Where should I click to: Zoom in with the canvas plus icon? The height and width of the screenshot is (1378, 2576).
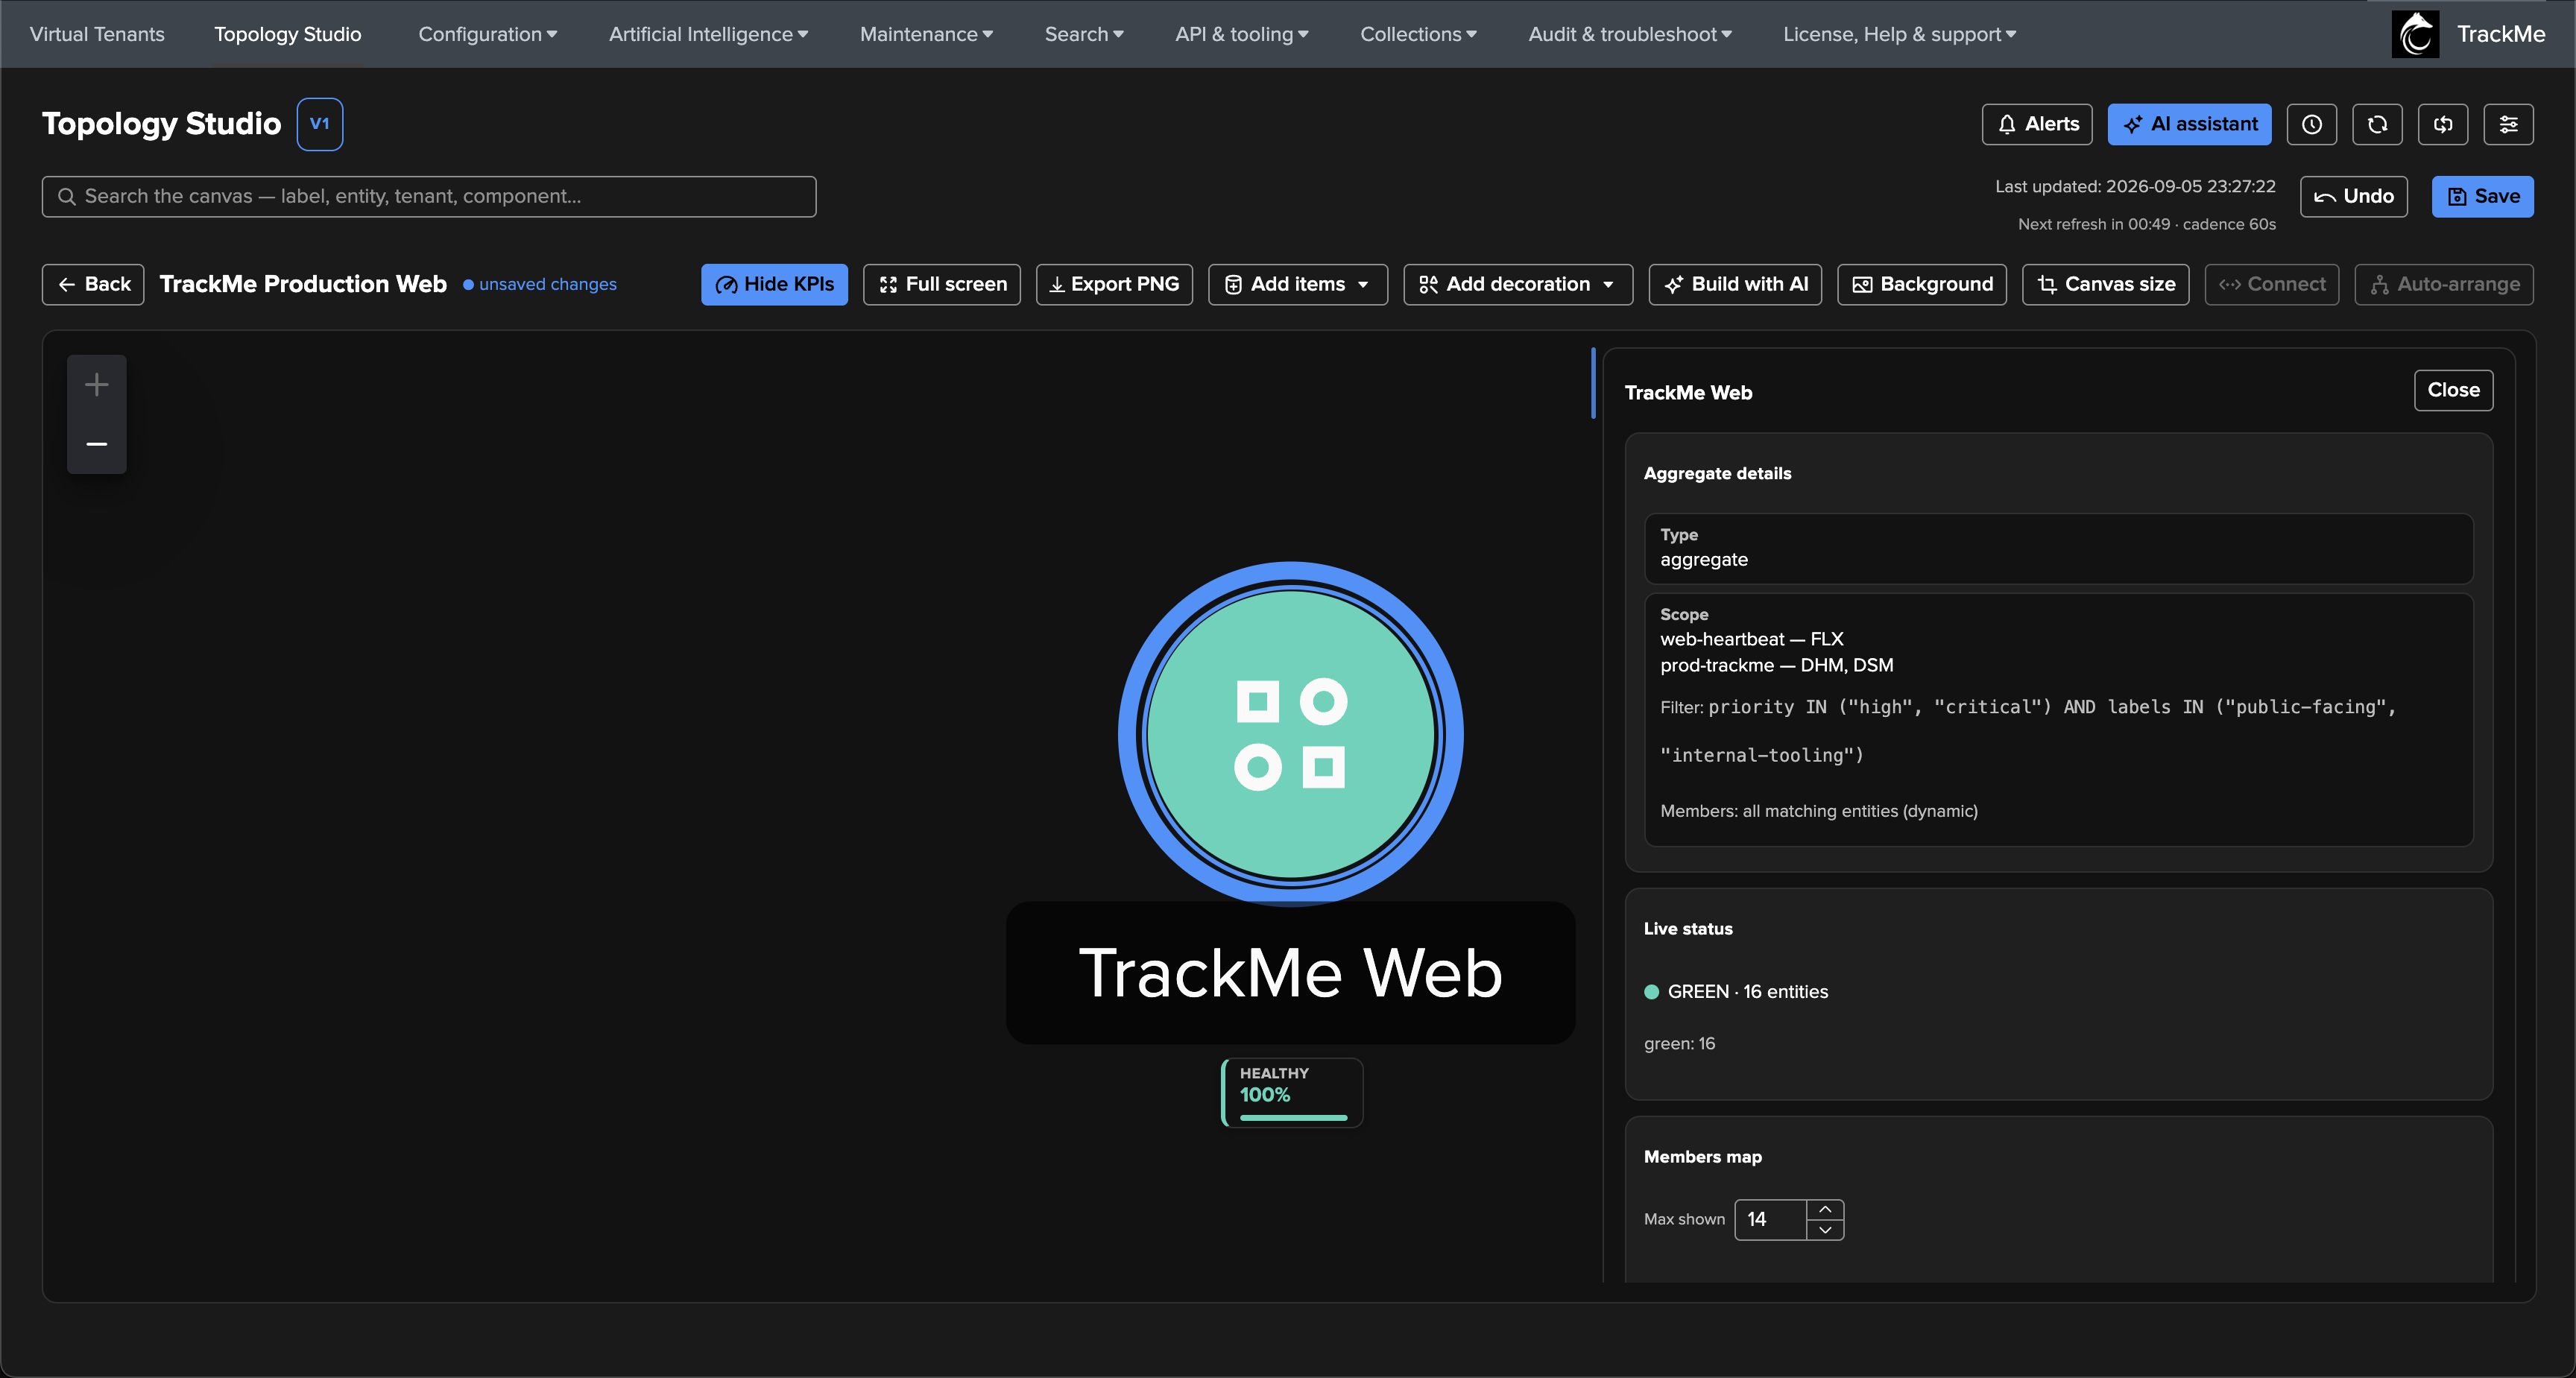(97, 385)
